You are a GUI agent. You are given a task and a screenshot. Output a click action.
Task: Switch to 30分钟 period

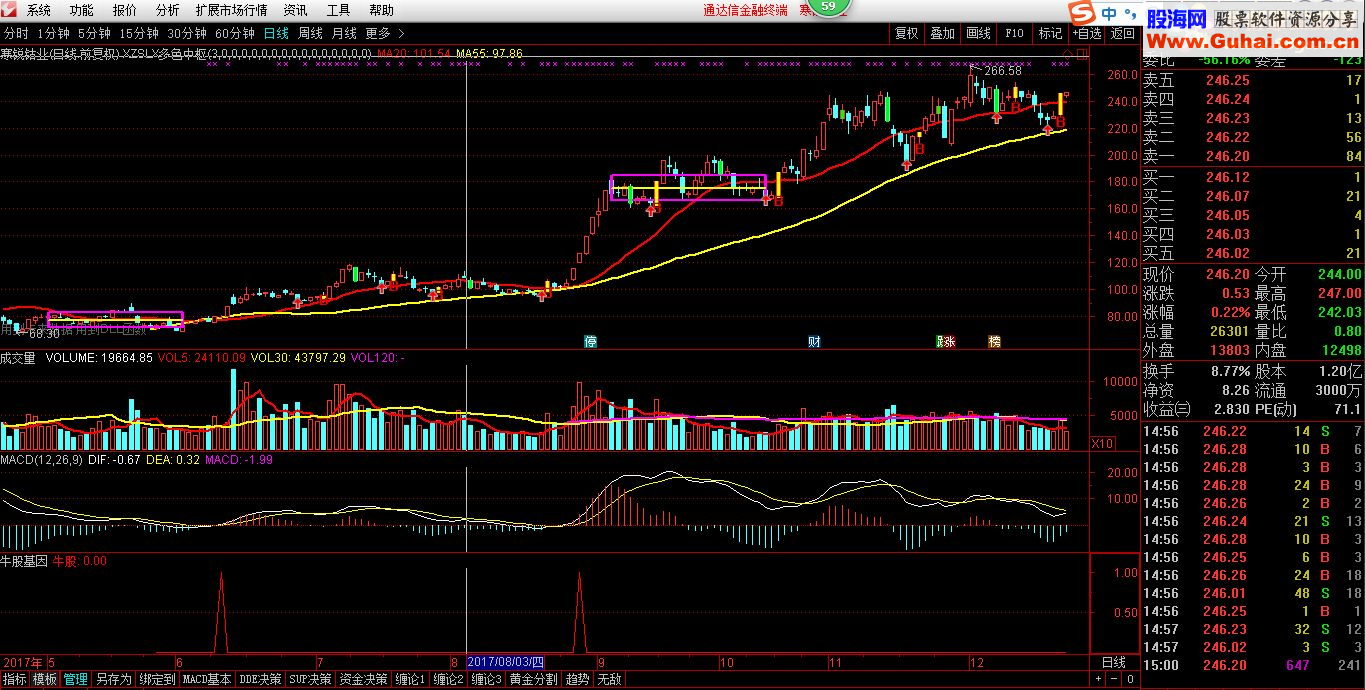[186, 33]
